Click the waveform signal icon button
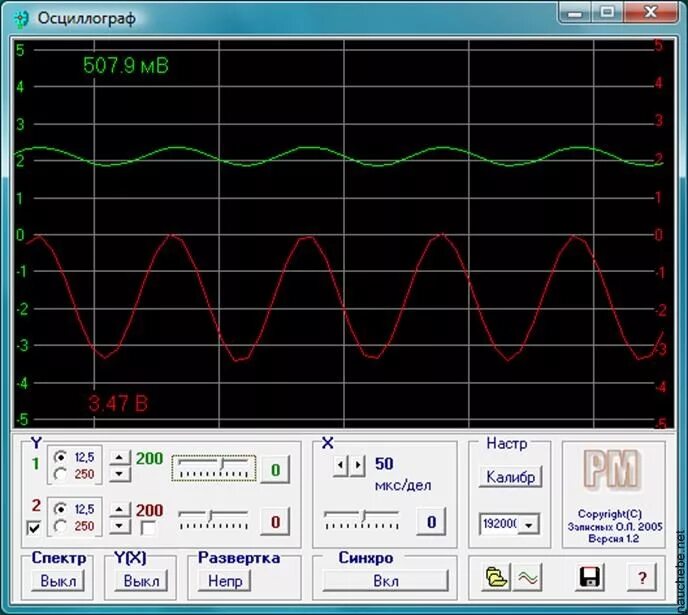688x615 pixels. (x=528, y=577)
